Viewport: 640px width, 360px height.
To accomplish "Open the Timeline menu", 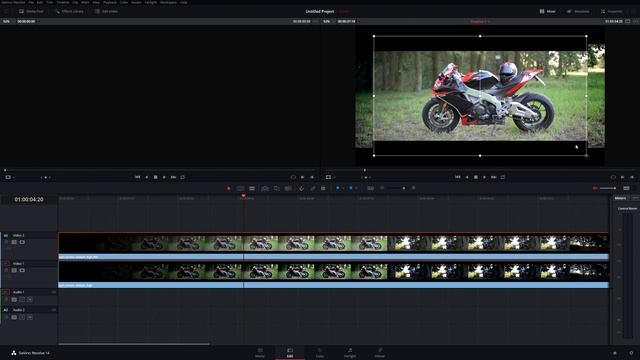I will (x=62, y=2).
